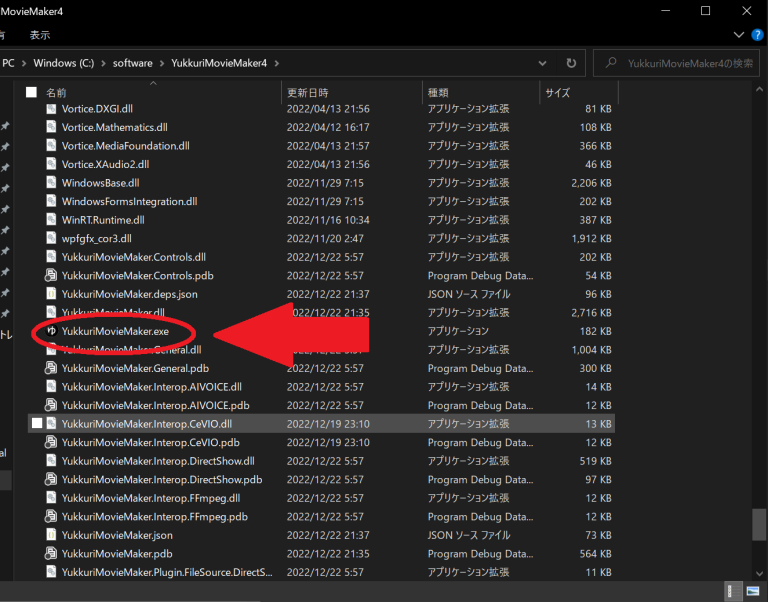Expand the chevron after YukkuriMovieMaker4 breadcrumb

277,63
